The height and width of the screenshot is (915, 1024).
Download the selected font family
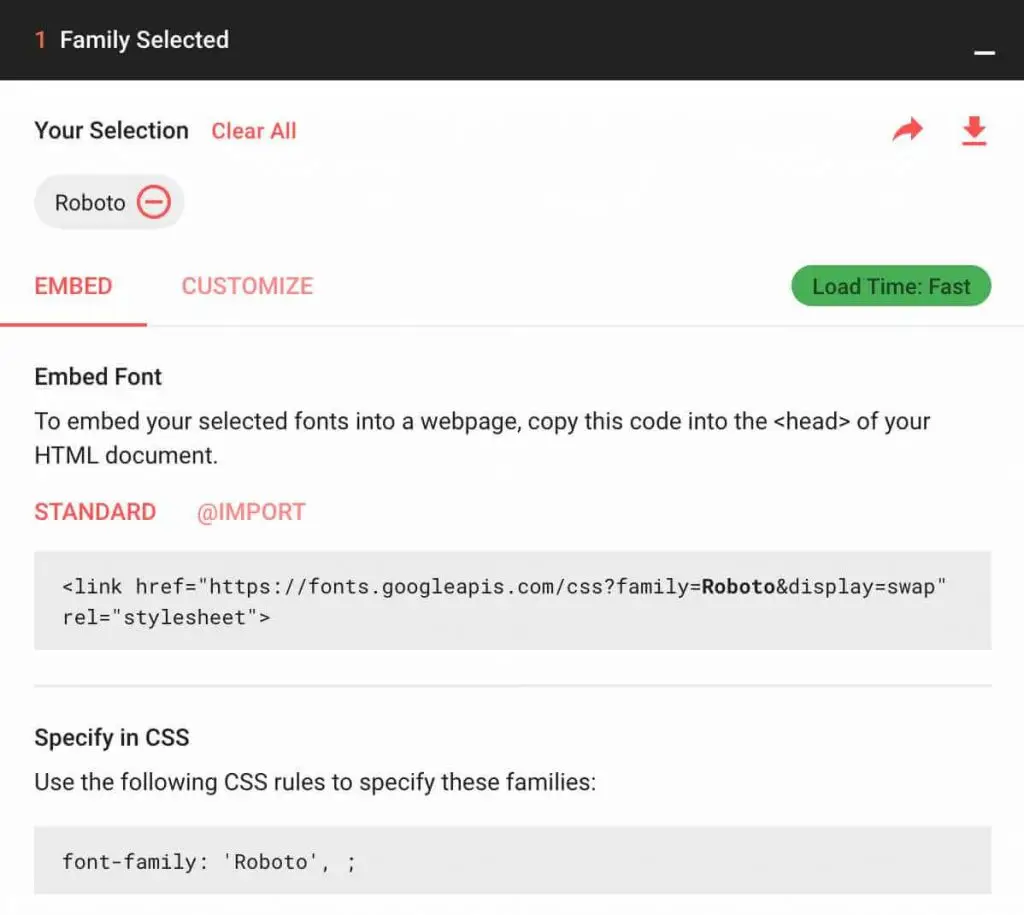tap(973, 131)
